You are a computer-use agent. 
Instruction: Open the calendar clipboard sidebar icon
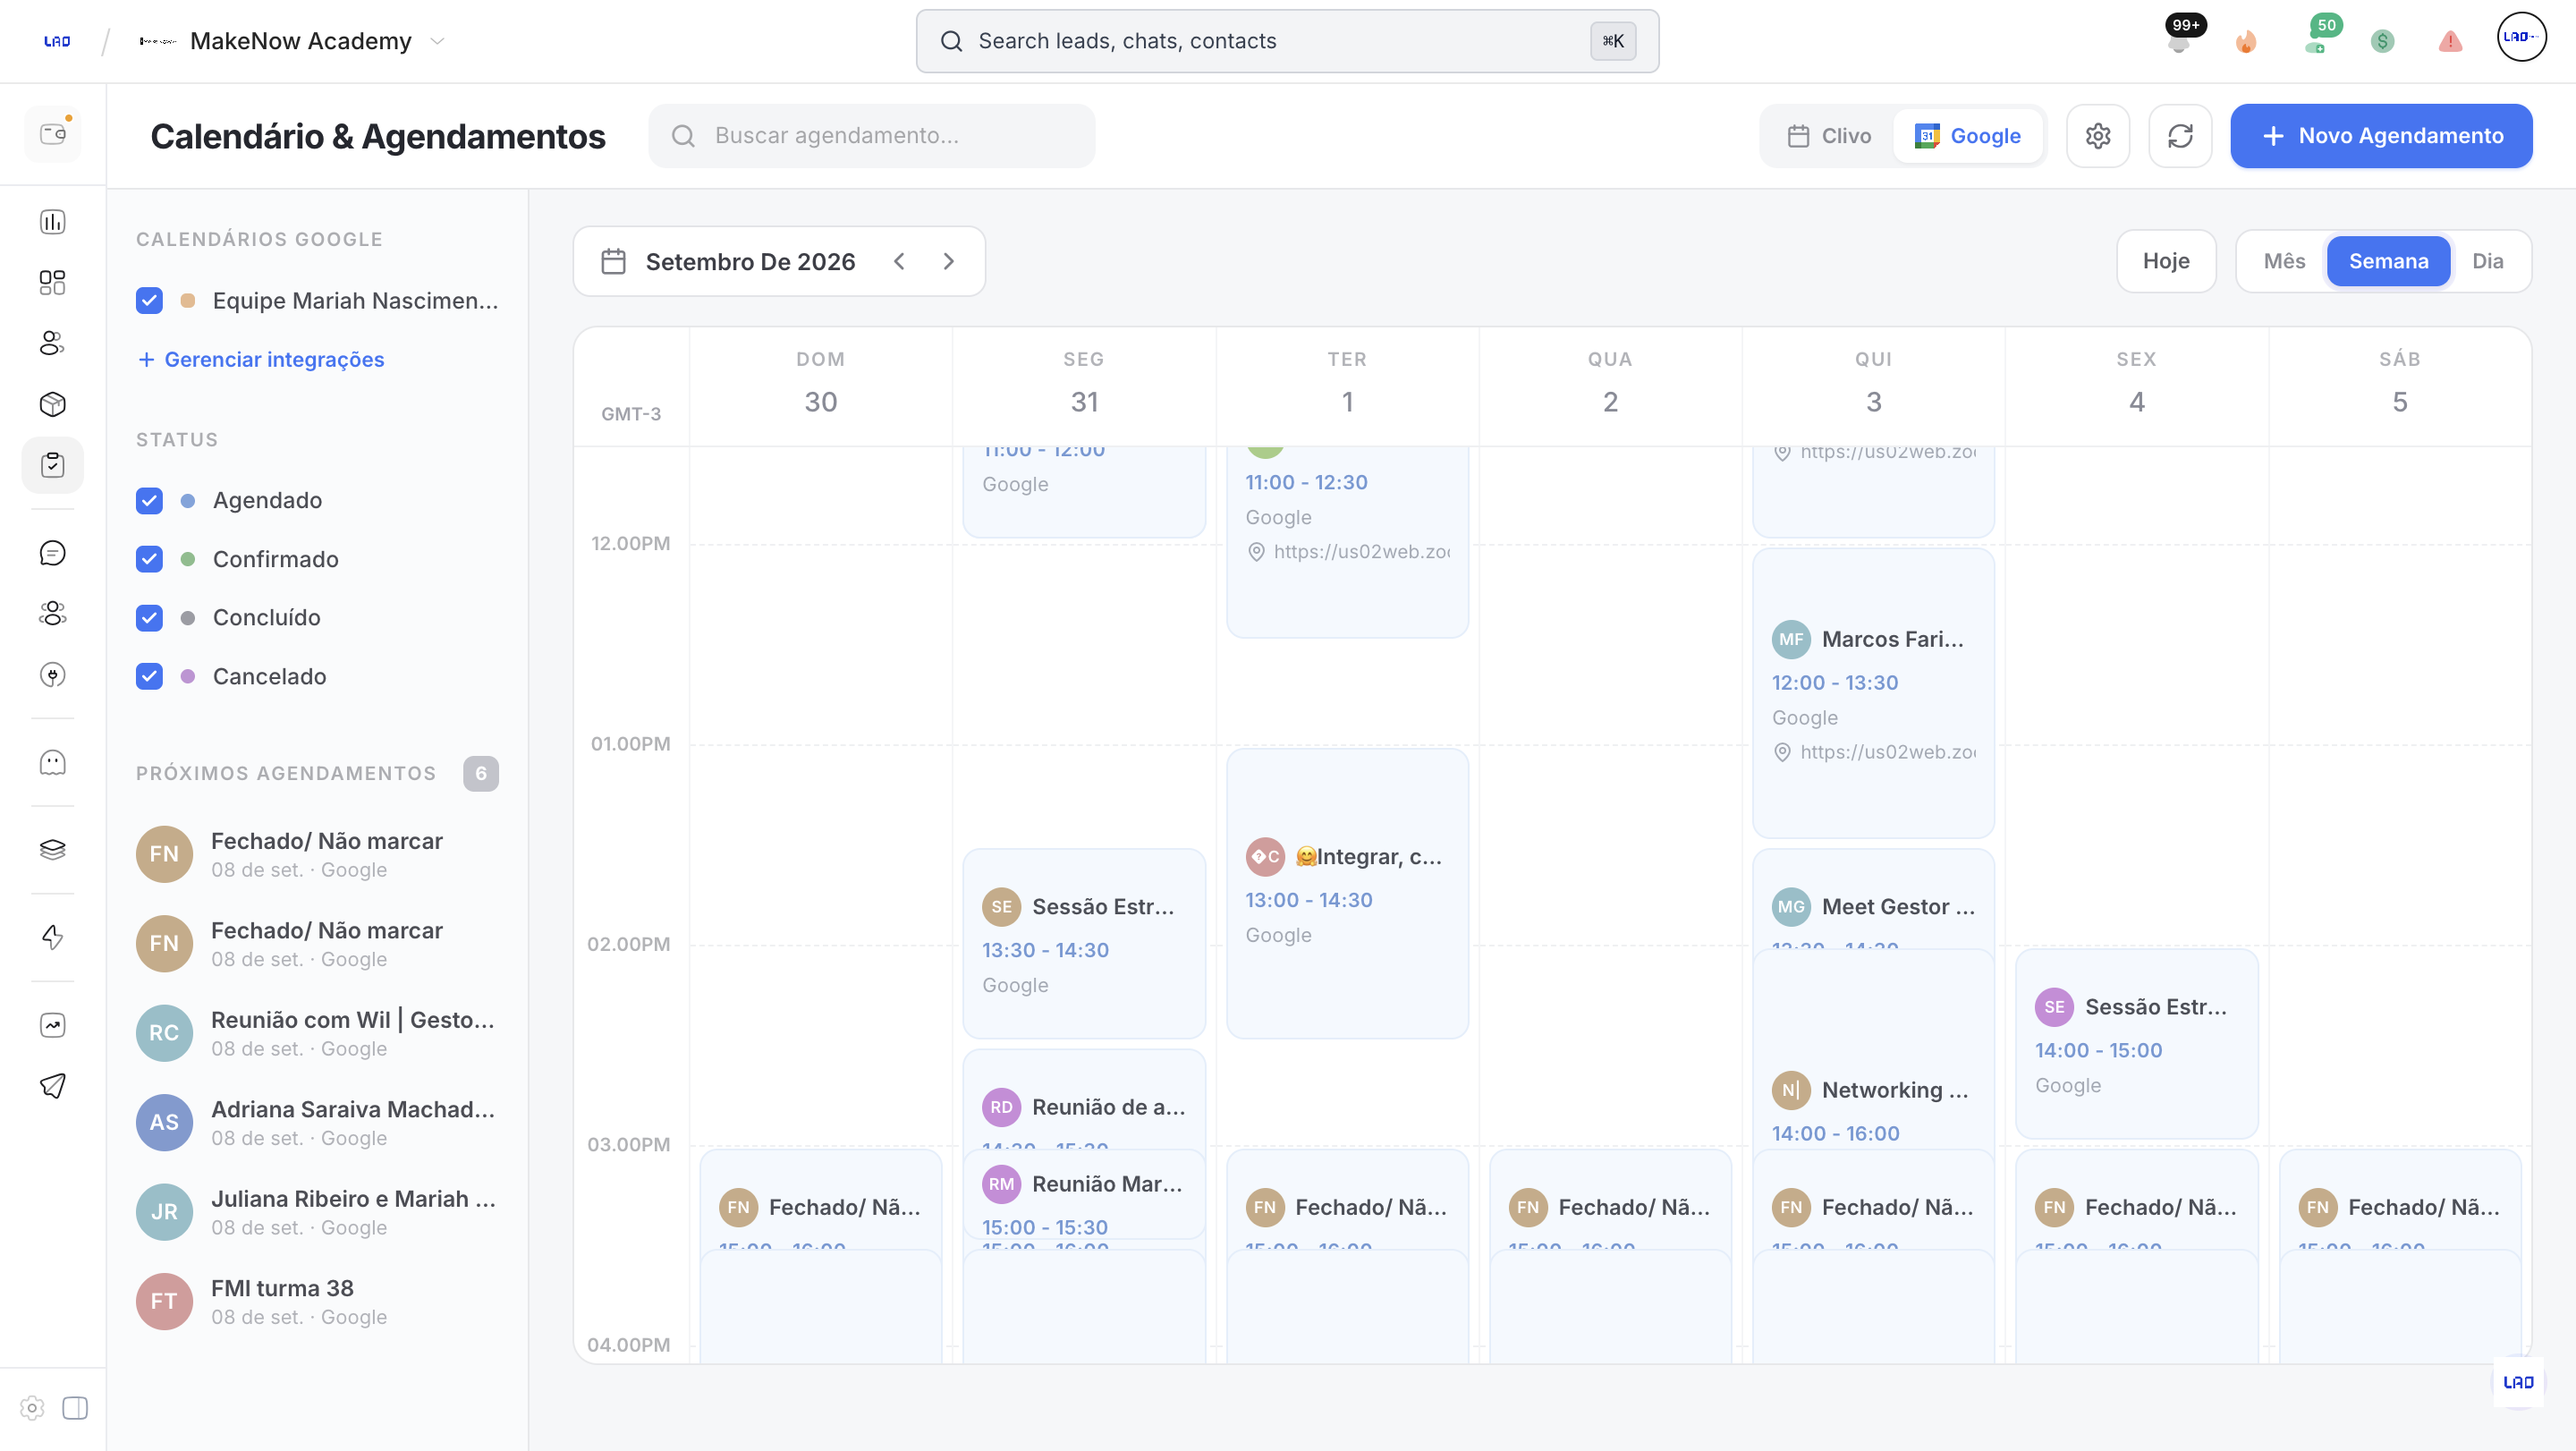53,465
